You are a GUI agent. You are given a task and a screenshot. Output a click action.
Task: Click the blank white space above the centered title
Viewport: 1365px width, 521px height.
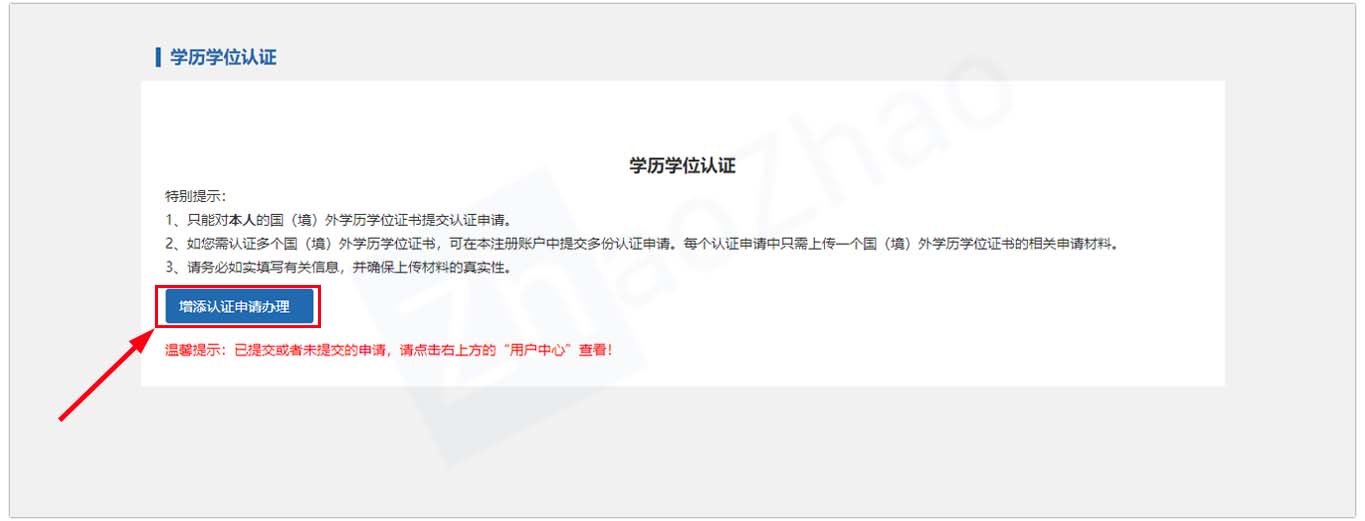coord(682,115)
